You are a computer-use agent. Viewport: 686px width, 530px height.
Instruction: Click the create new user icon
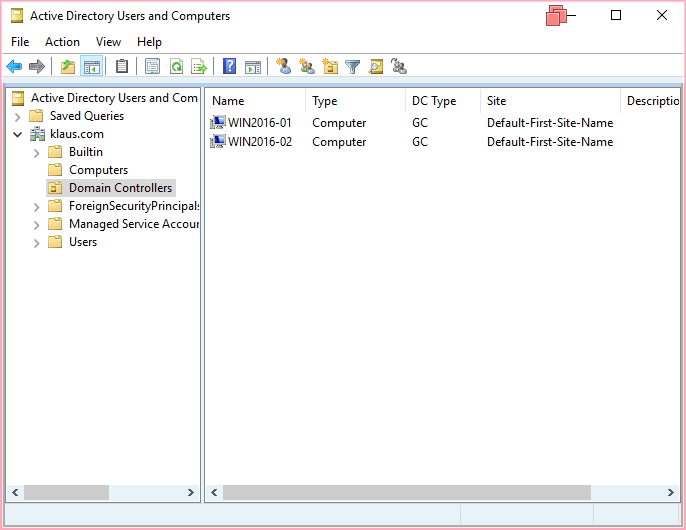[x=284, y=67]
